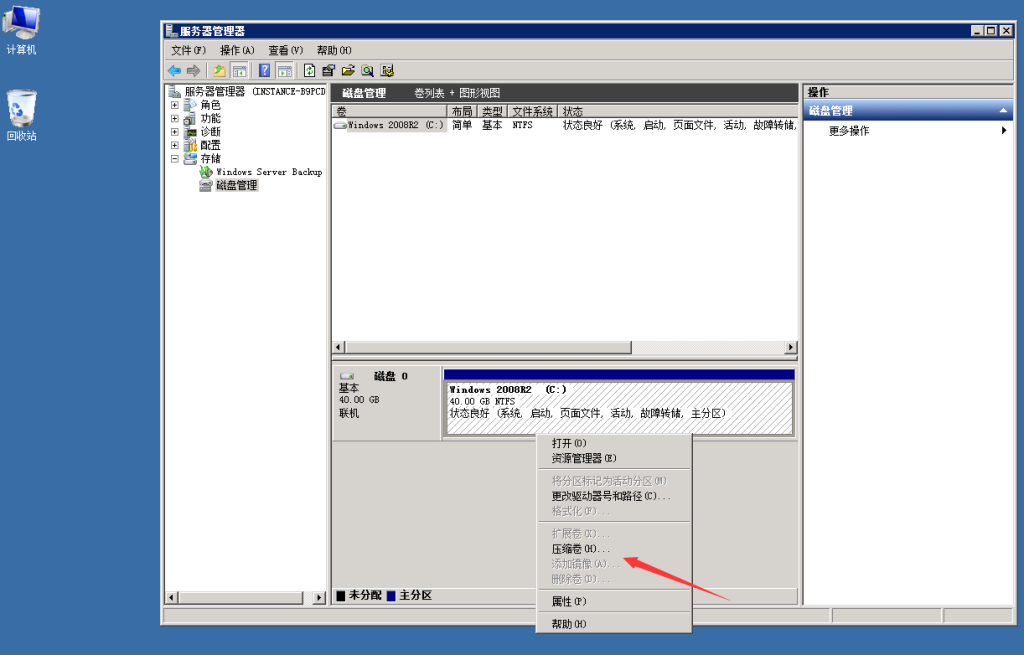The image size is (1024, 655).
Task: Click right arrow of volume list scrollbar
Action: click(791, 347)
